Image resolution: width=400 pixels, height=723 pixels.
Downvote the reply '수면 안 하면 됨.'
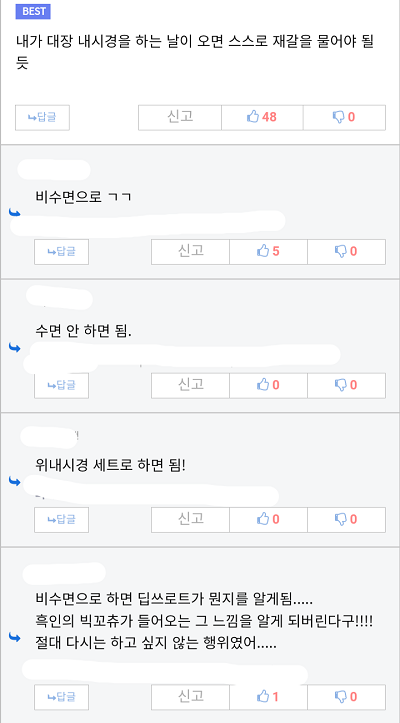346,385
